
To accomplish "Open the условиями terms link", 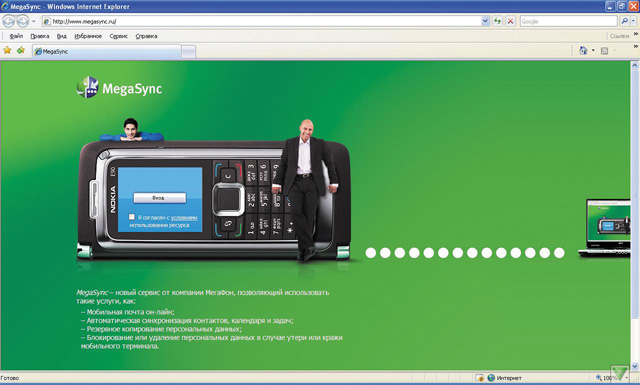I will [184, 218].
